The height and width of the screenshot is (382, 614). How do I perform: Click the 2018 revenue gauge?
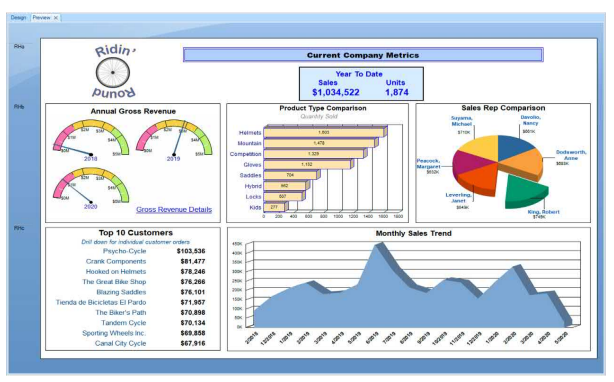pos(91,140)
